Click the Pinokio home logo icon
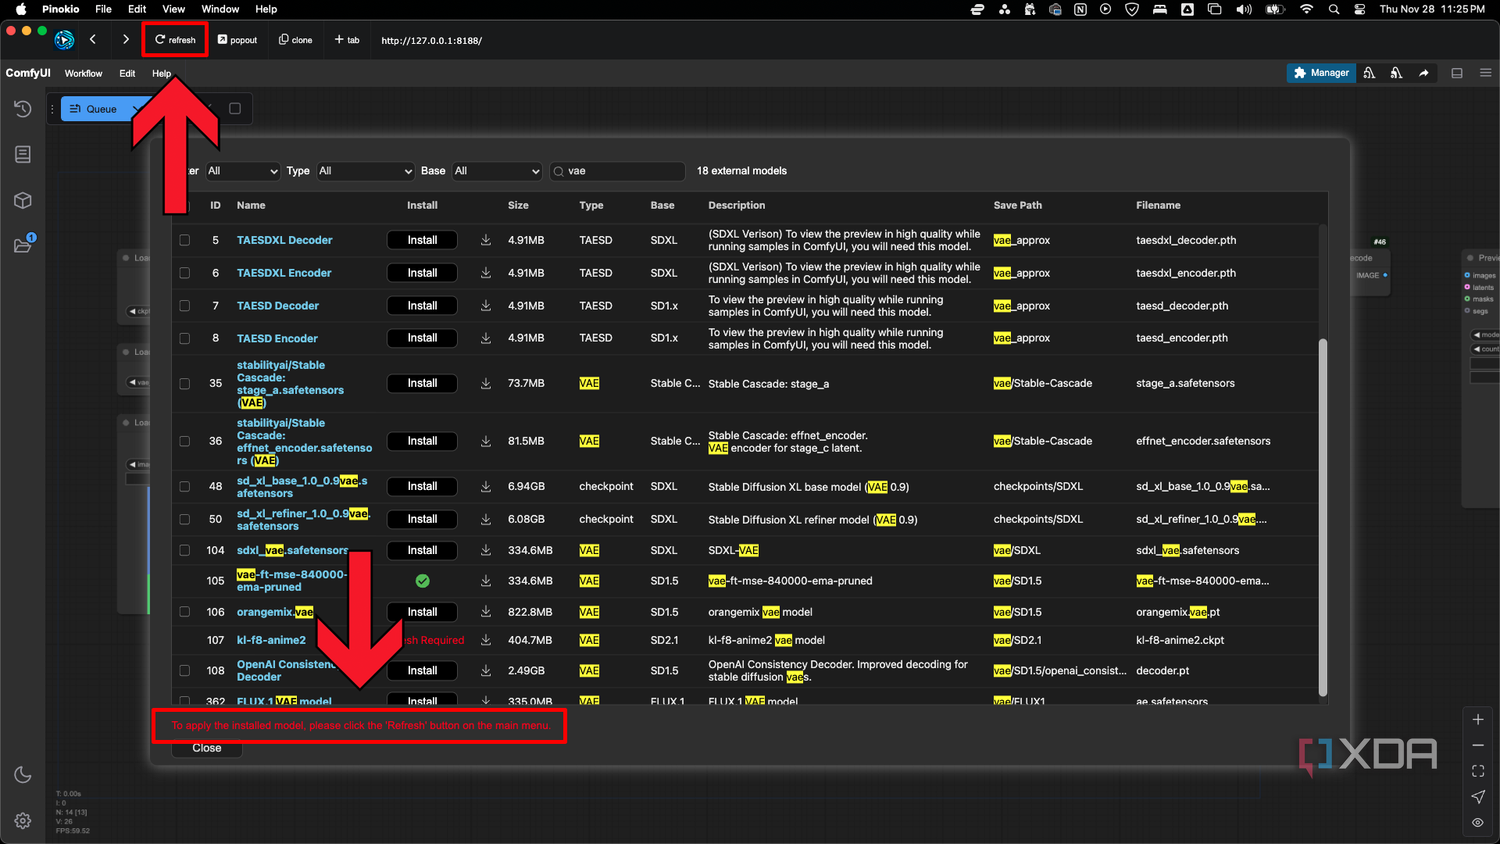Screen dimensions: 1500x844 (x=64, y=40)
